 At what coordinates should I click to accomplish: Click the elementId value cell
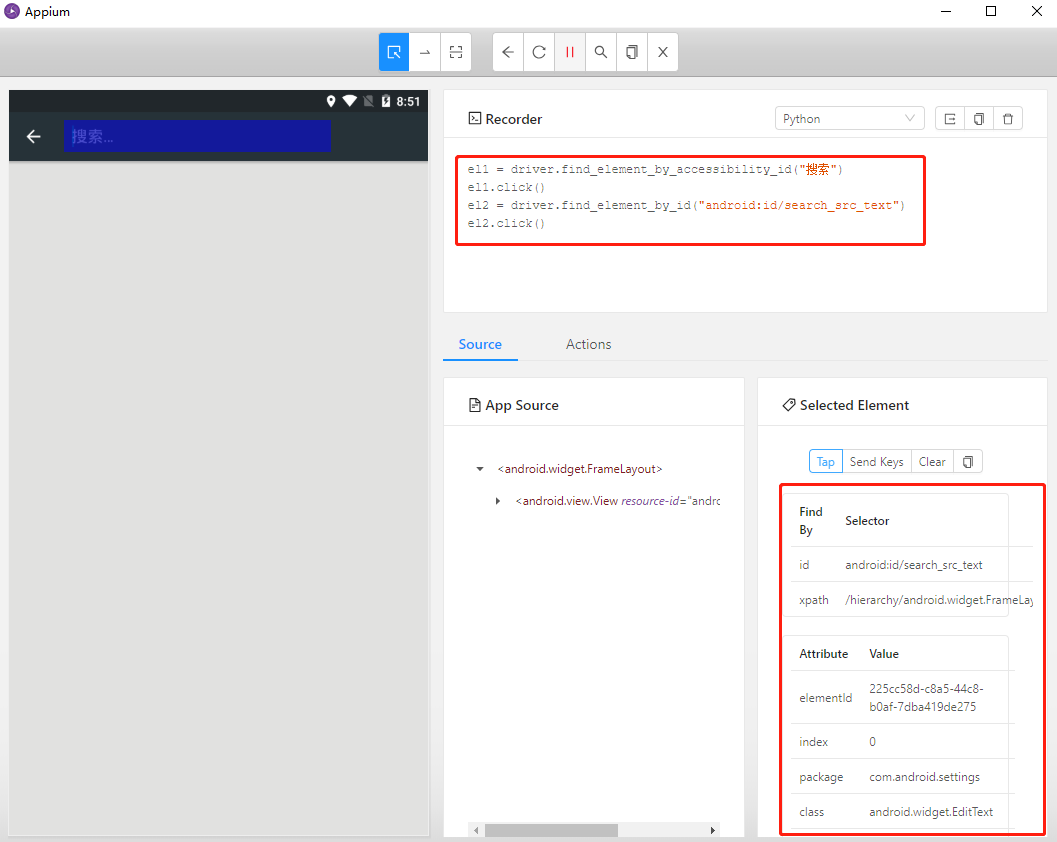[x=926, y=698]
